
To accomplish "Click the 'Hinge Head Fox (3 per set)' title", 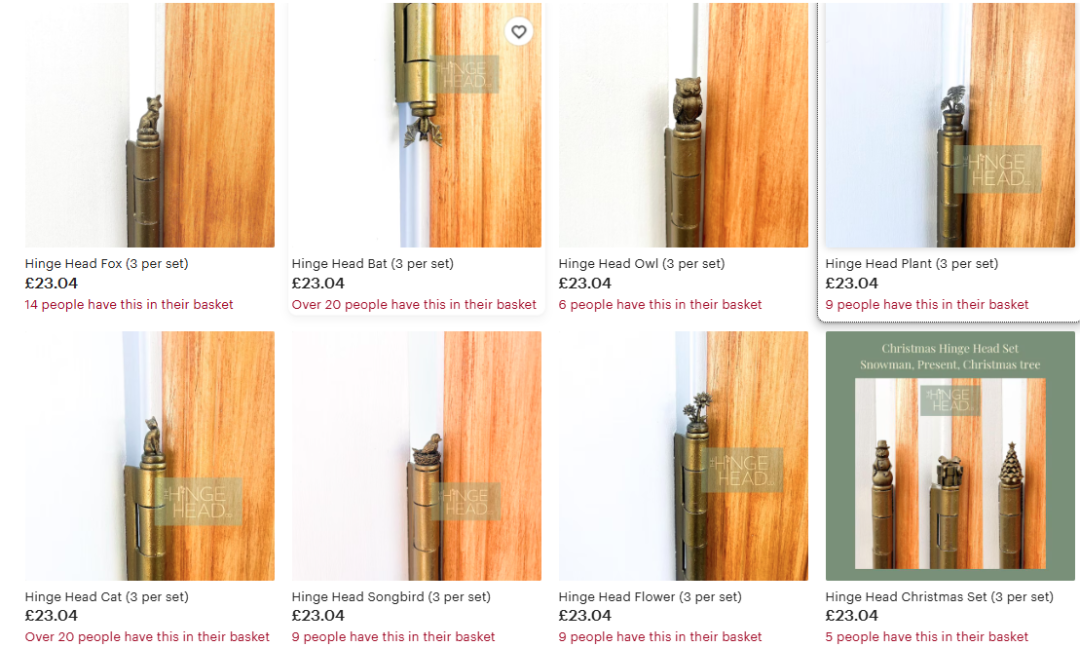I will pyautogui.click(x=107, y=263).
